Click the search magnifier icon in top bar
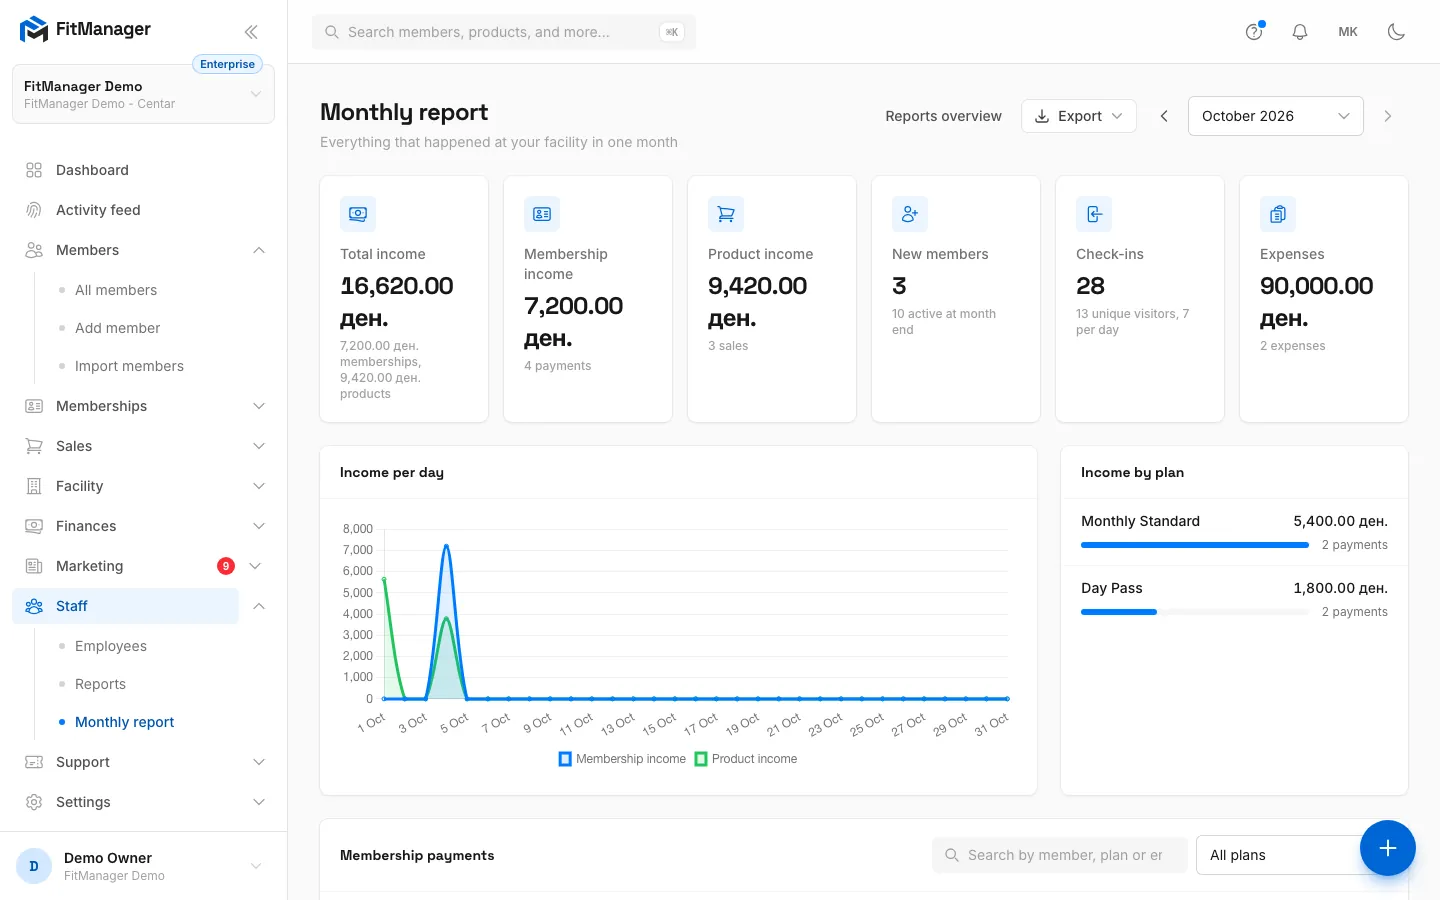Screen dimensions: 1440x900 point(332,32)
